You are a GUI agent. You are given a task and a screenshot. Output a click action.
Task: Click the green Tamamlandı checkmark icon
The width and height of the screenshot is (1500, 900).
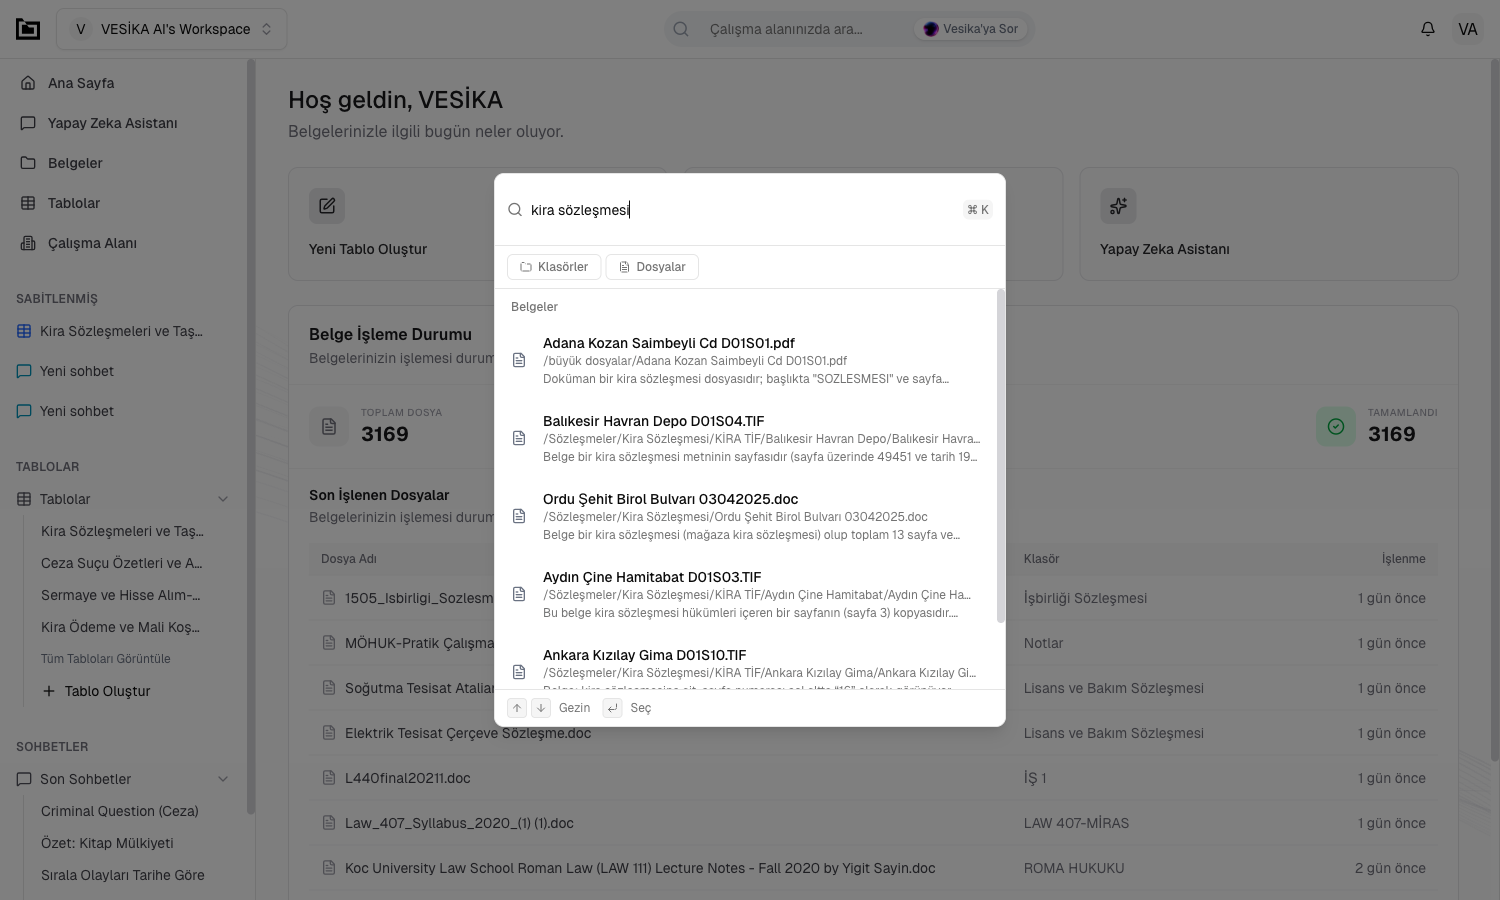[x=1336, y=427]
